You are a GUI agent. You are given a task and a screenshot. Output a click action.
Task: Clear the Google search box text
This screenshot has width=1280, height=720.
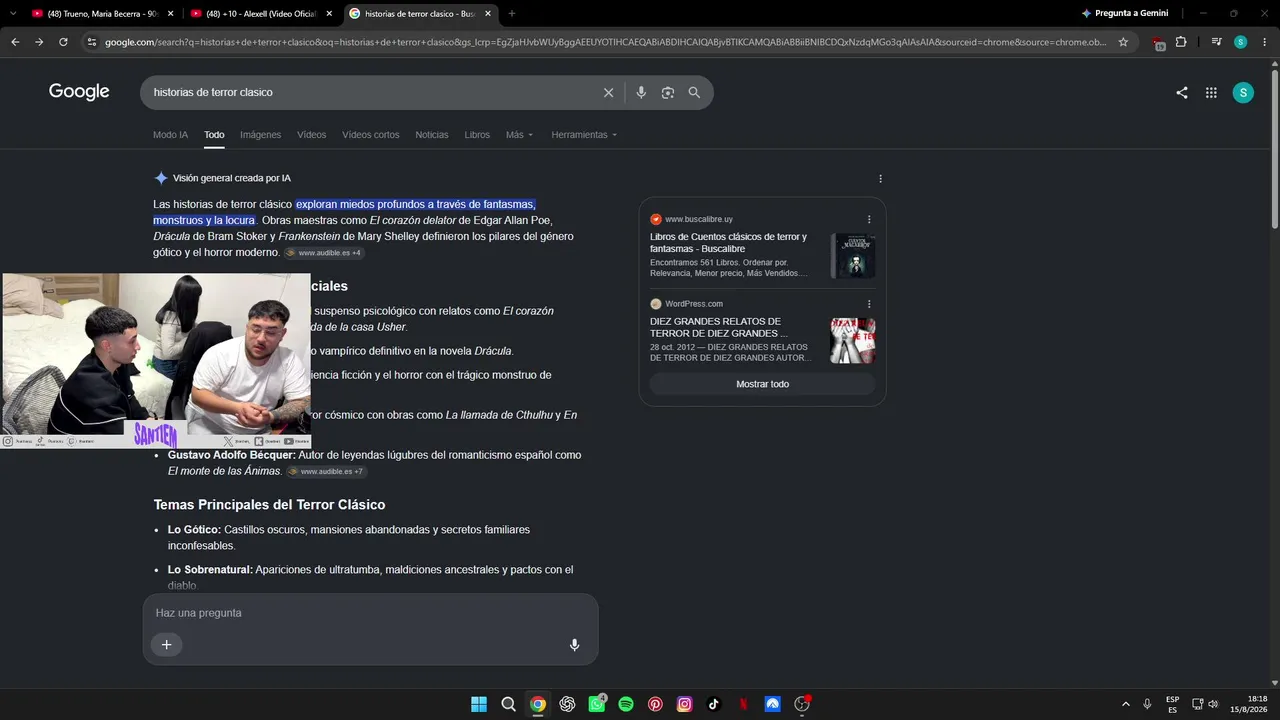click(608, 92)
